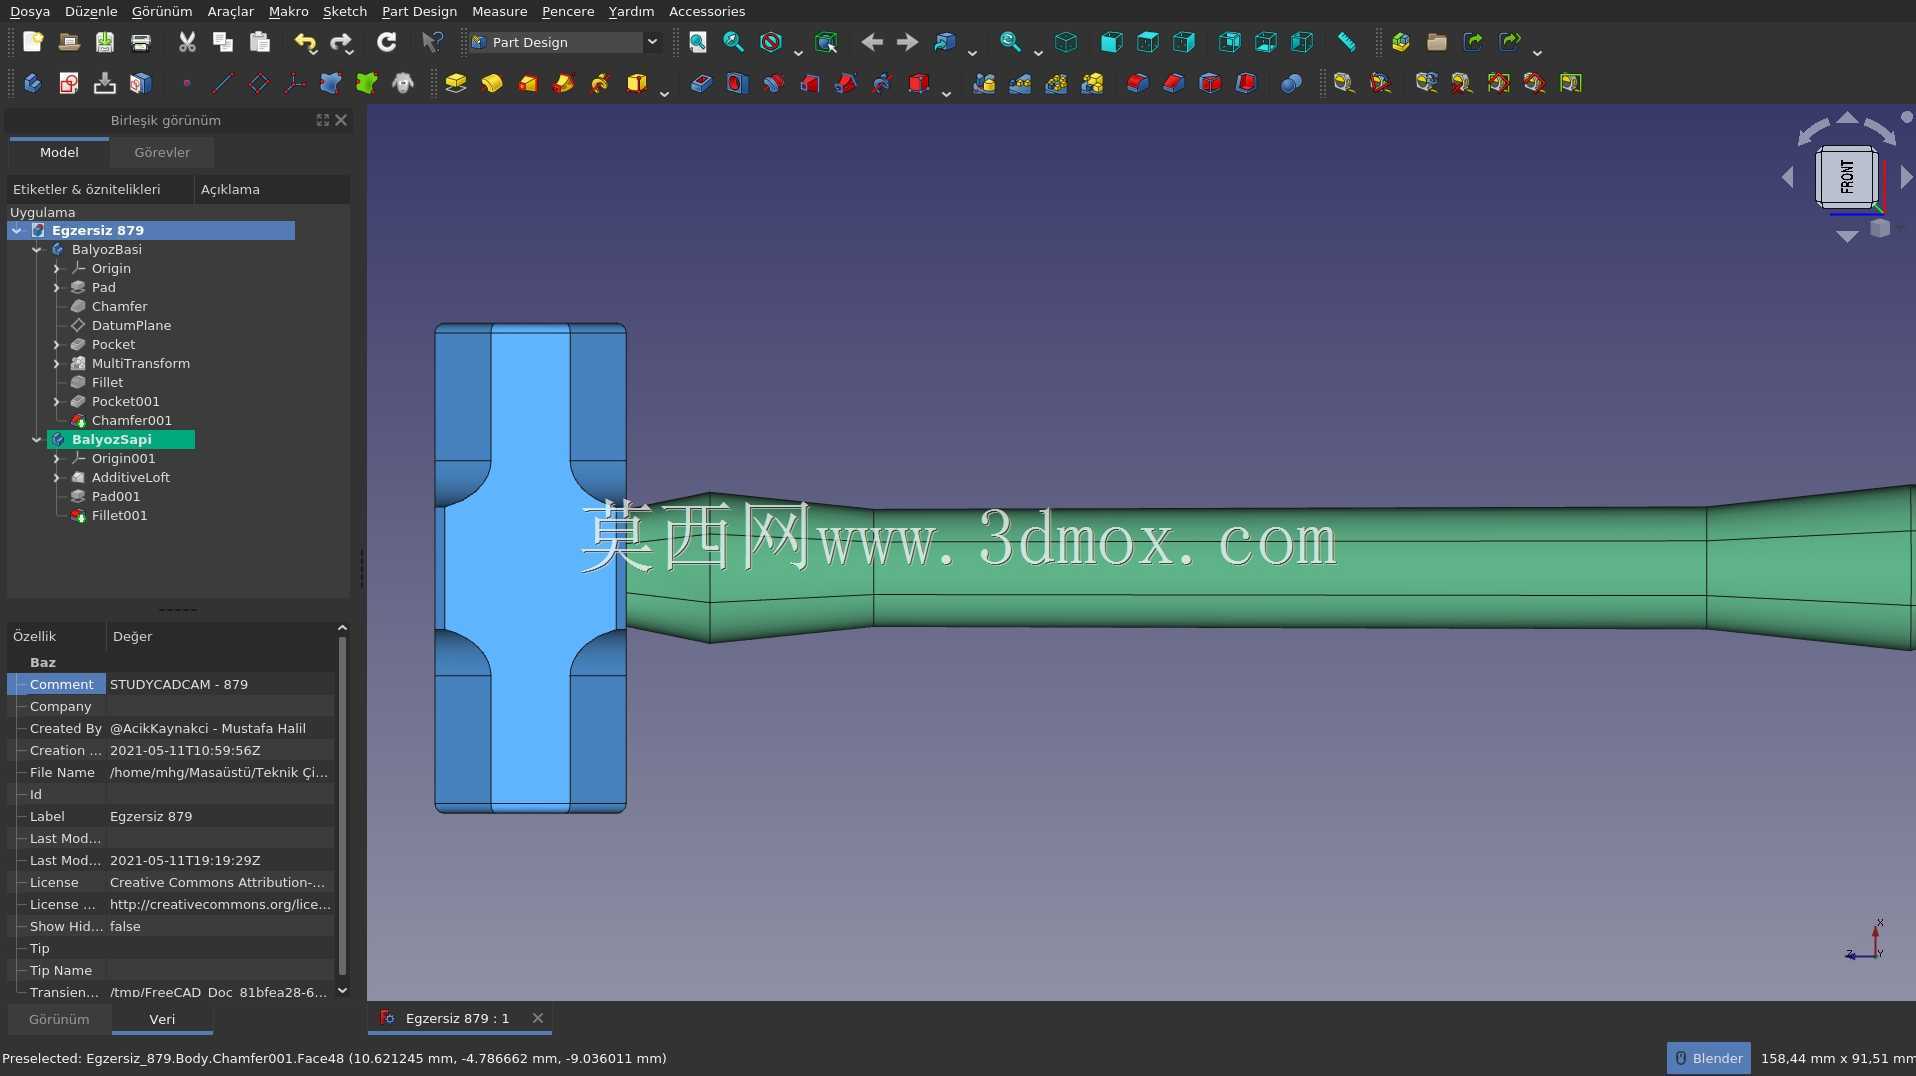
Task: Click the Open file icon
Action: pyautogui.click(x=69, y=42)
